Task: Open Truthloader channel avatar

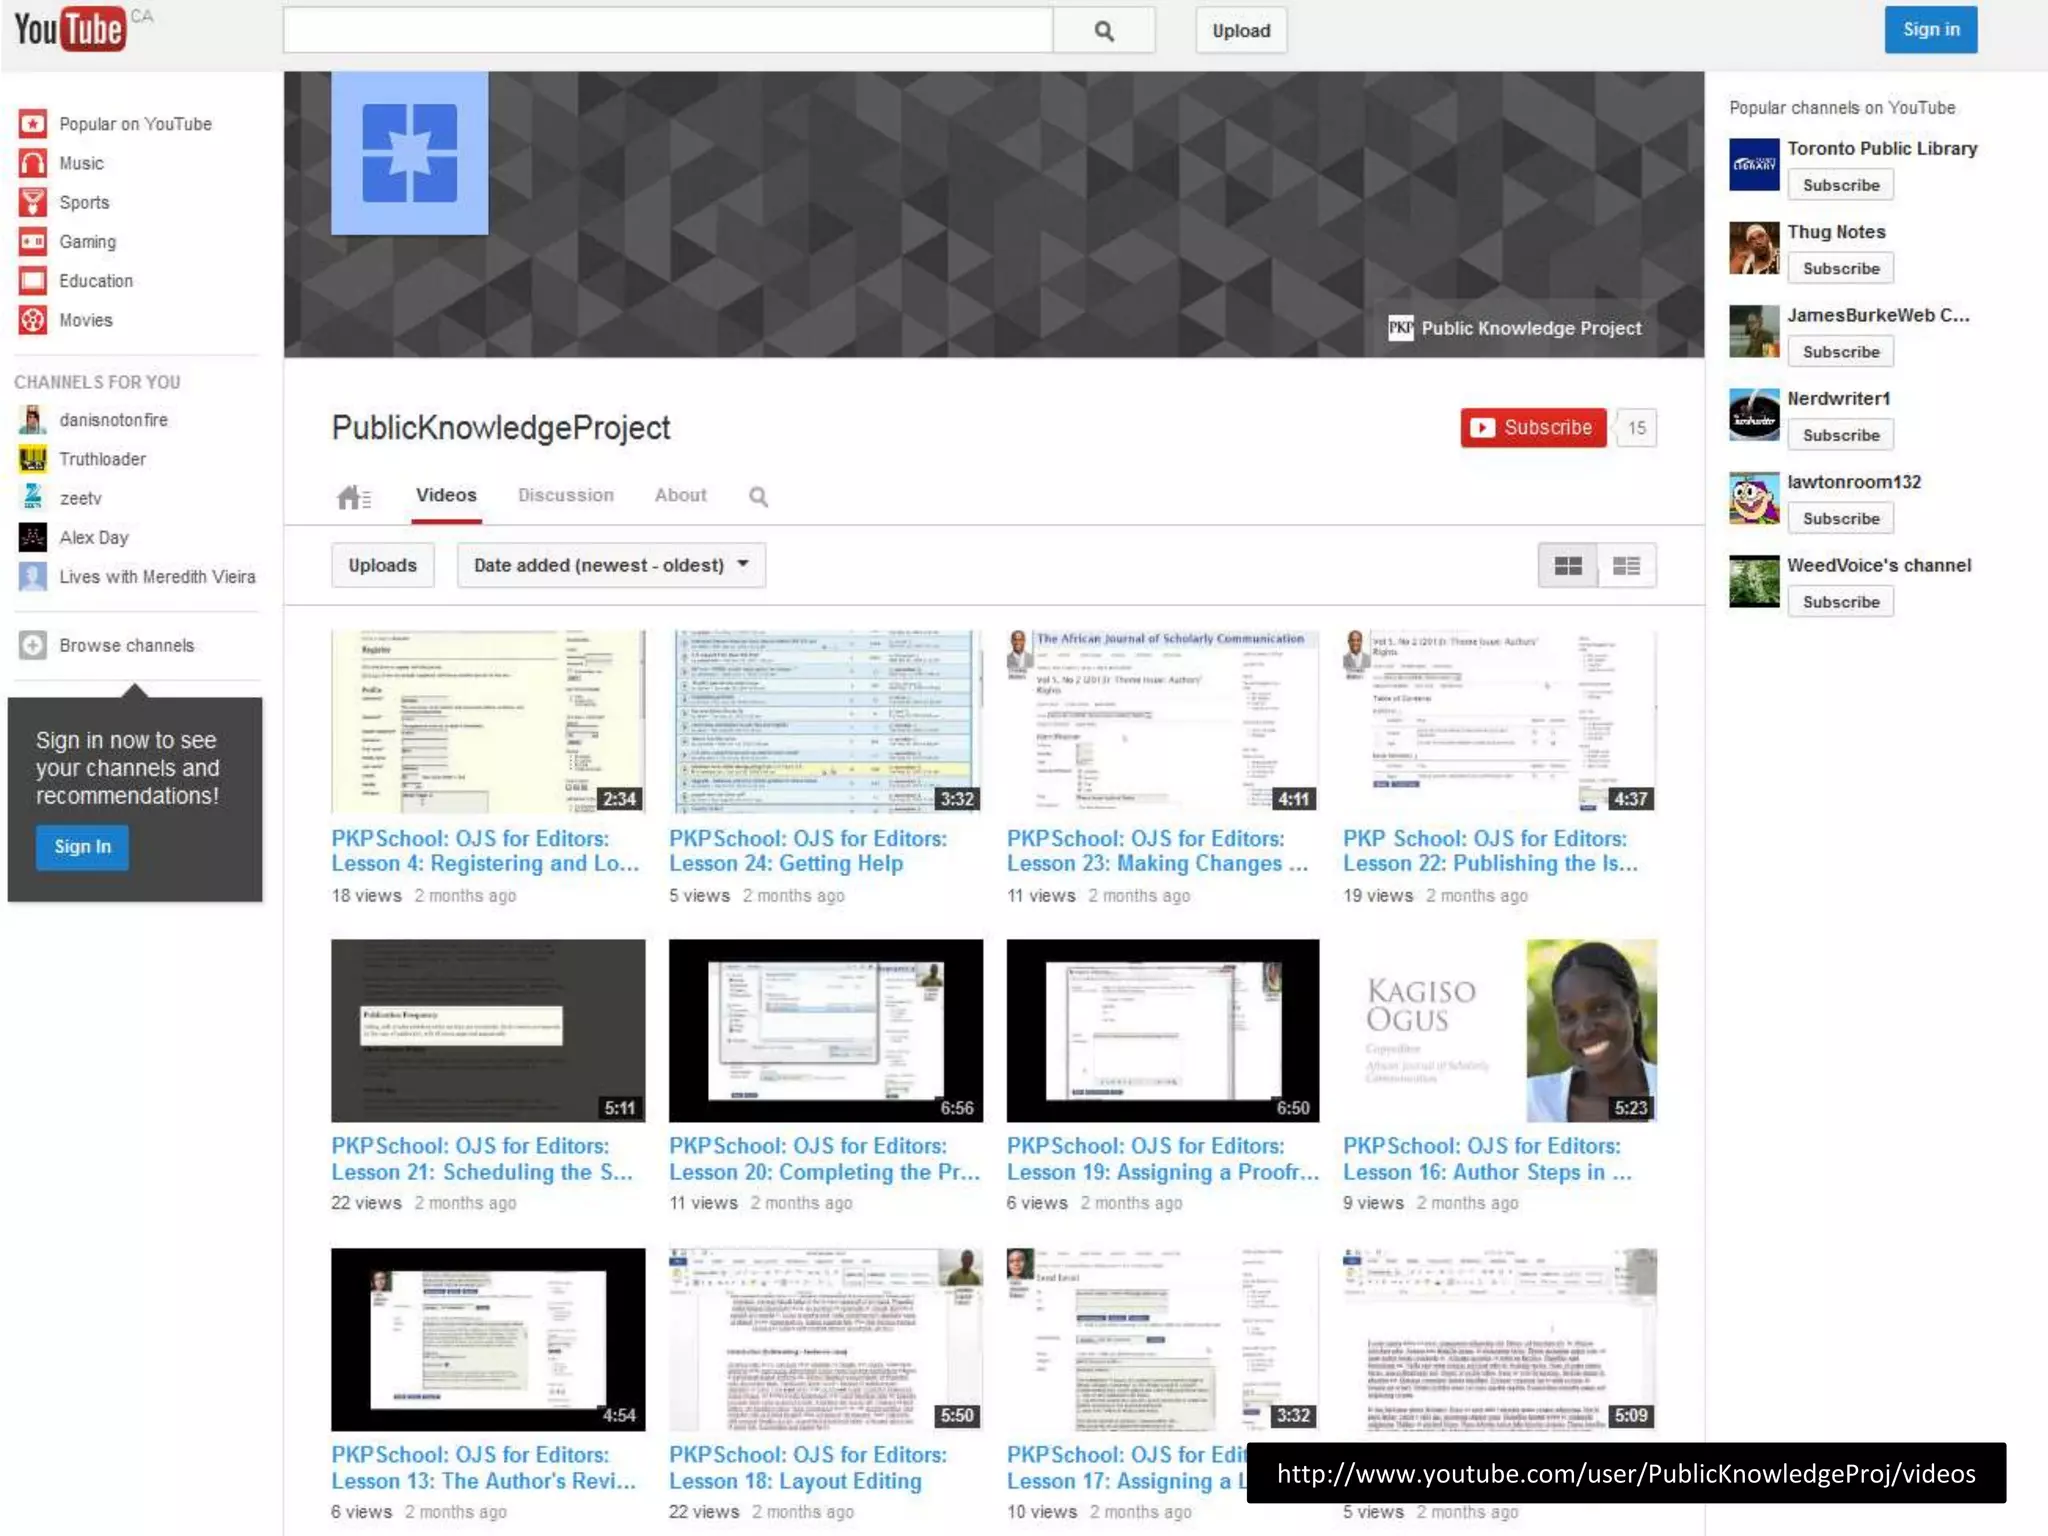Action: [x=33, y=459]
